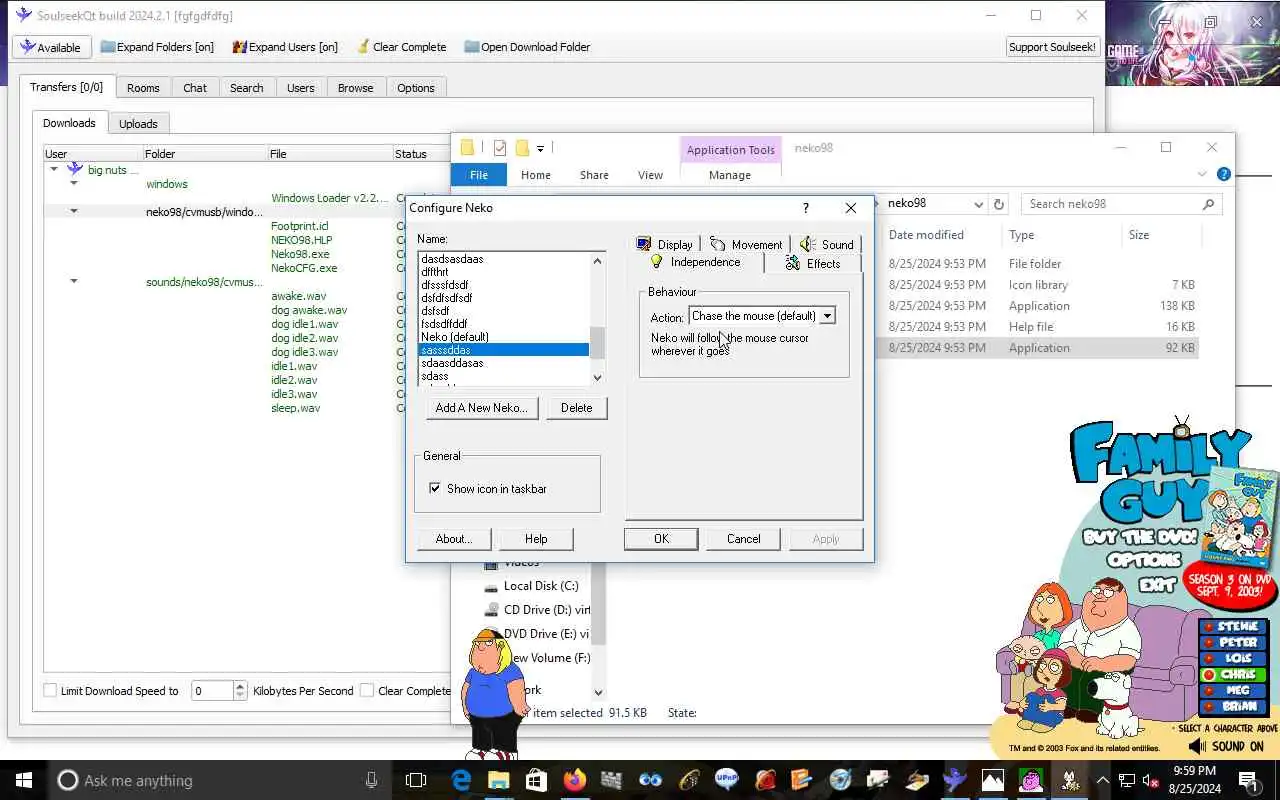The width and height of the screenshot is (1280, 800).
Task: Open Explorer address bar history dropdown
Action: coord(979,204)
